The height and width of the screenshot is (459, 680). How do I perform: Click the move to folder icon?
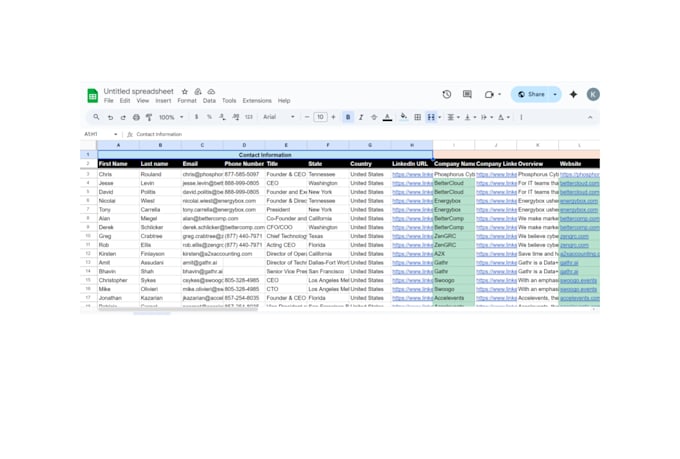[x=198, y=92]
